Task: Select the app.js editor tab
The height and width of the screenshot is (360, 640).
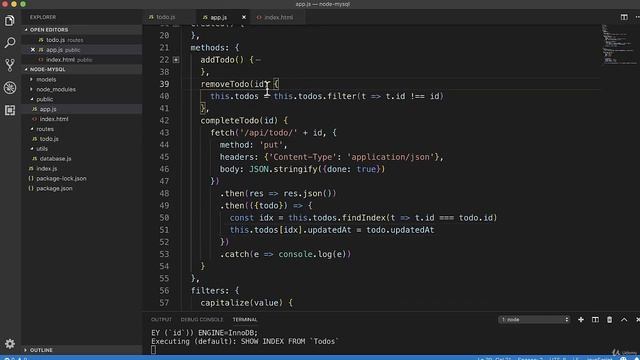Action: [x=218, y=17]
